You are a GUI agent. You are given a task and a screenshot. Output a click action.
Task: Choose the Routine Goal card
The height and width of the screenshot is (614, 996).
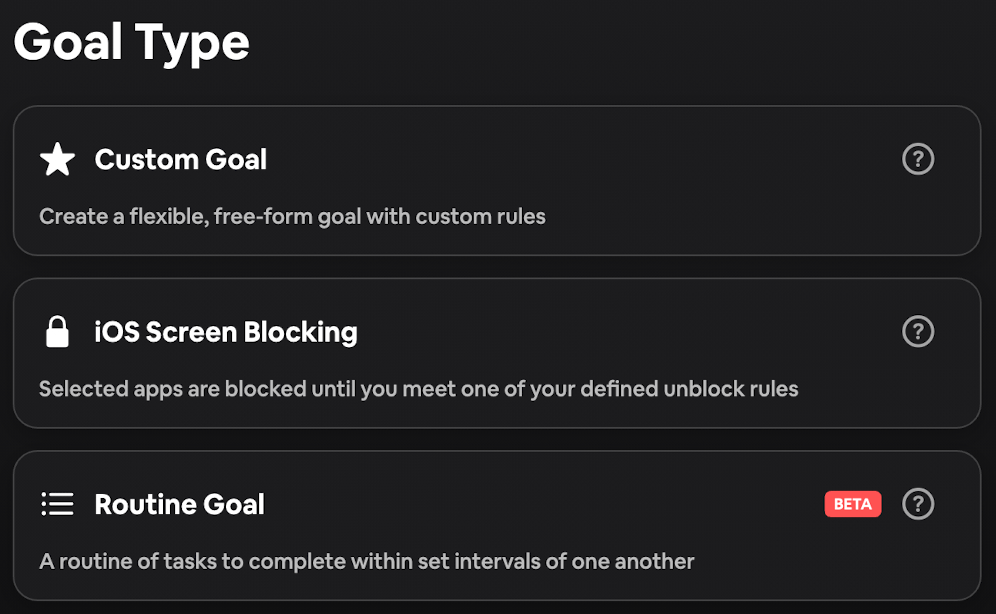497,525
